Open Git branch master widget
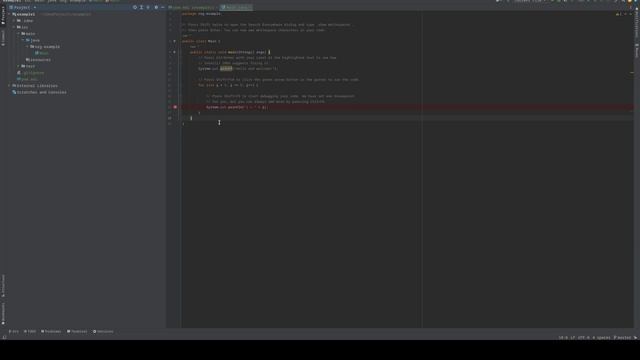 (x=623, y=338)
